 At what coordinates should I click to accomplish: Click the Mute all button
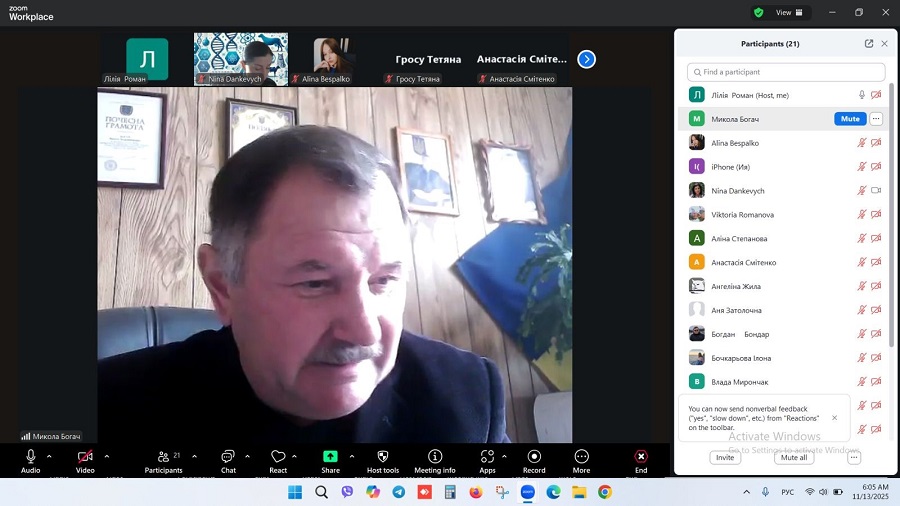point(794,457)
